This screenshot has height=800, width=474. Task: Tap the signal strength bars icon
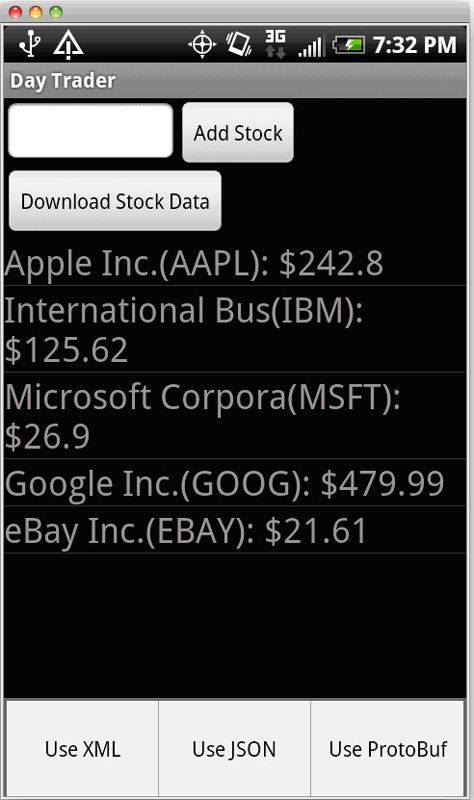311,46
